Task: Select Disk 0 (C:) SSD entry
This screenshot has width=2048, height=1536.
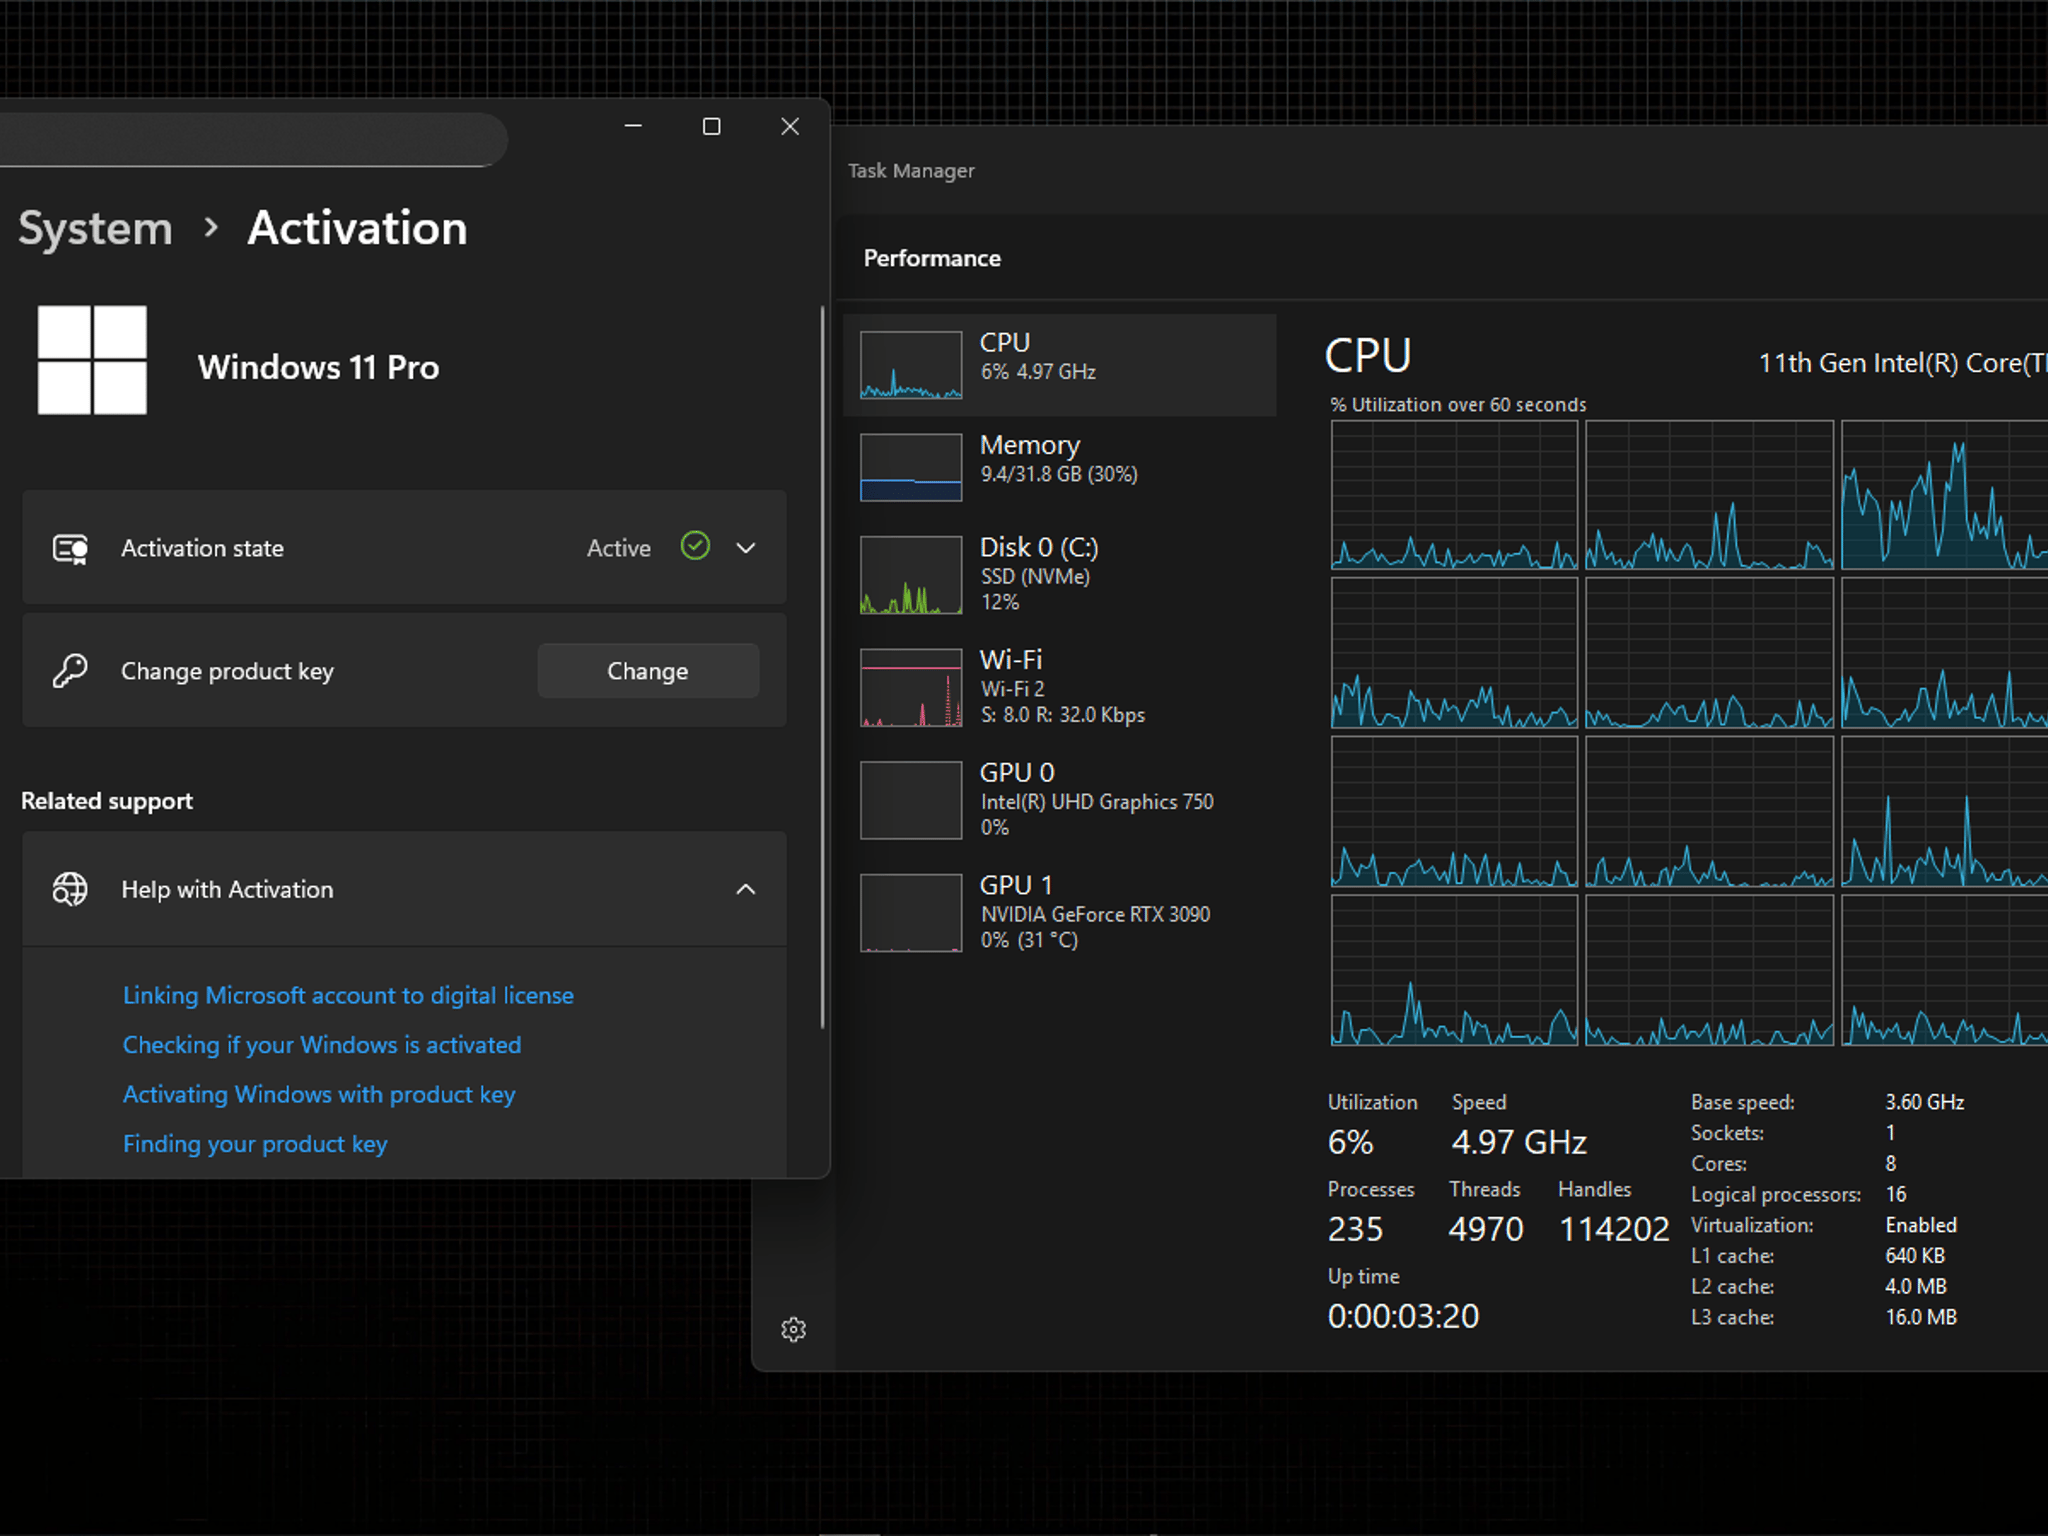Action: 1059,575
